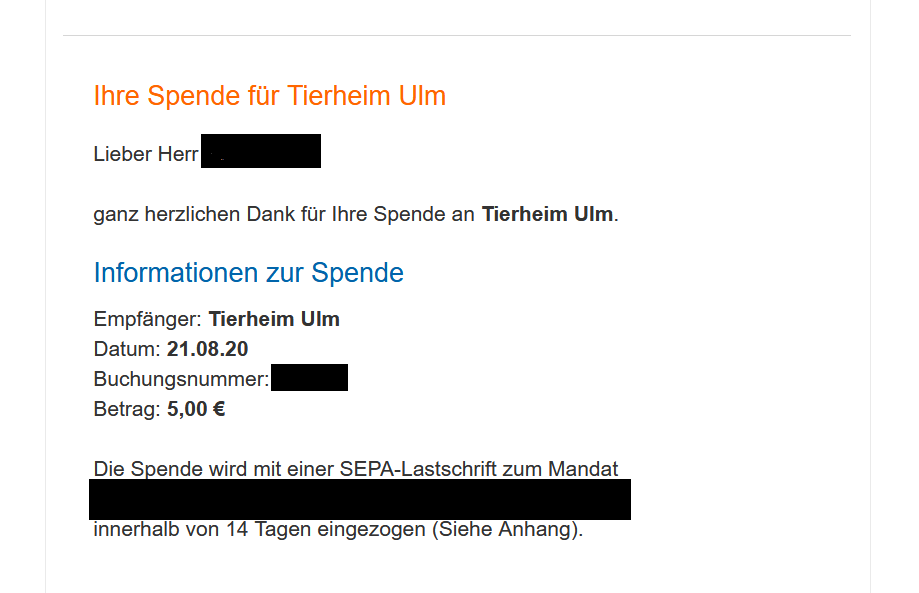The width and height of the screenshot is (919, 593).
Task: Click the '(Siehe Anhang)' attachment note
Action: tap(505, 530)
